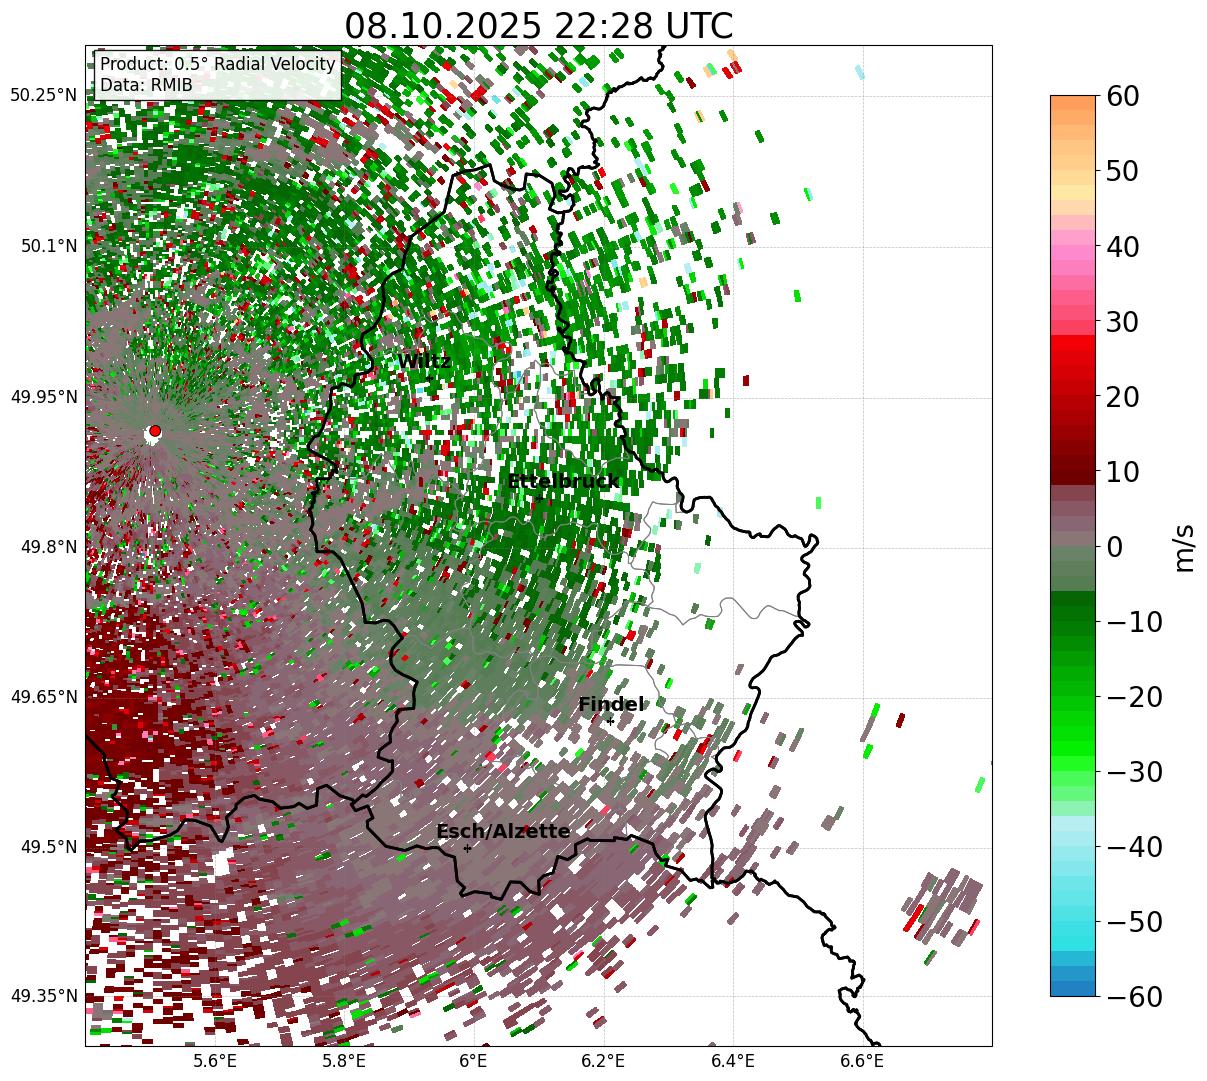1207x1081 pixels.
Task: Click the 6°E longitude tick label
Action: 473,1062
